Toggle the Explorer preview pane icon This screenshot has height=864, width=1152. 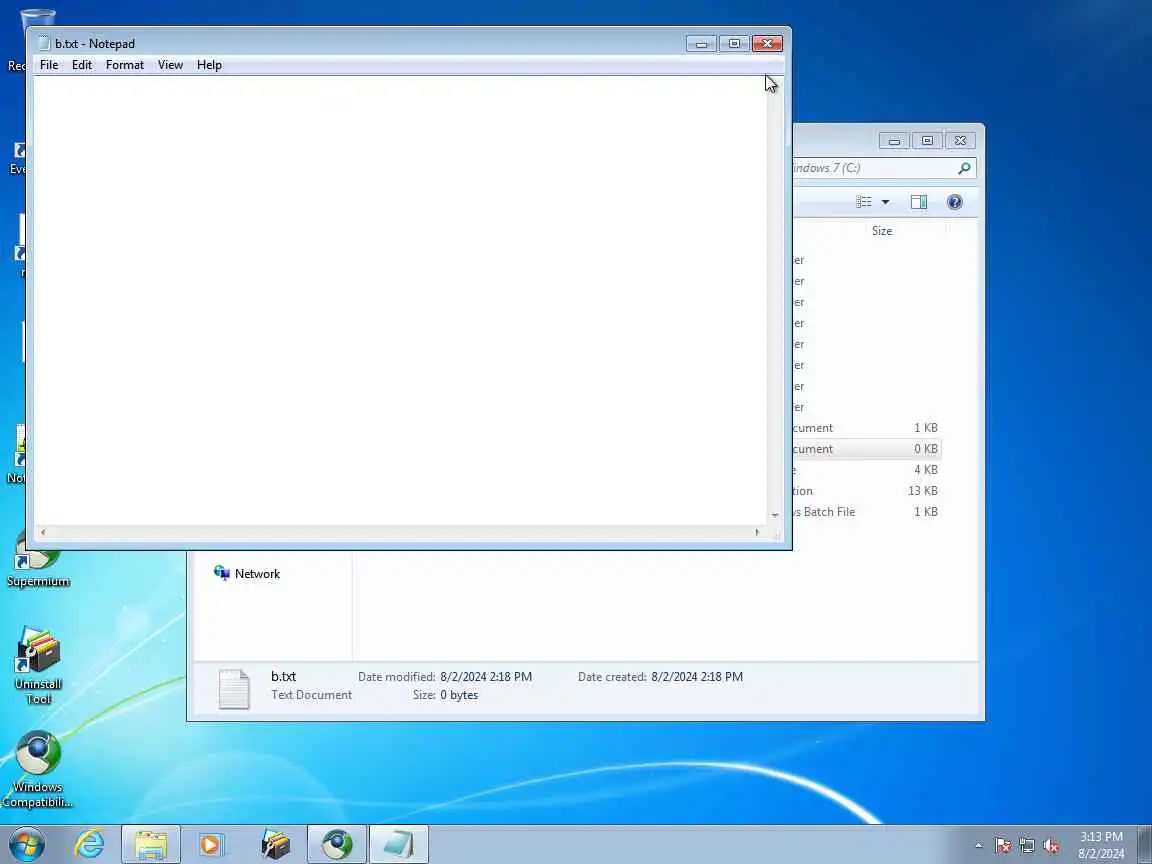[918, 202]
